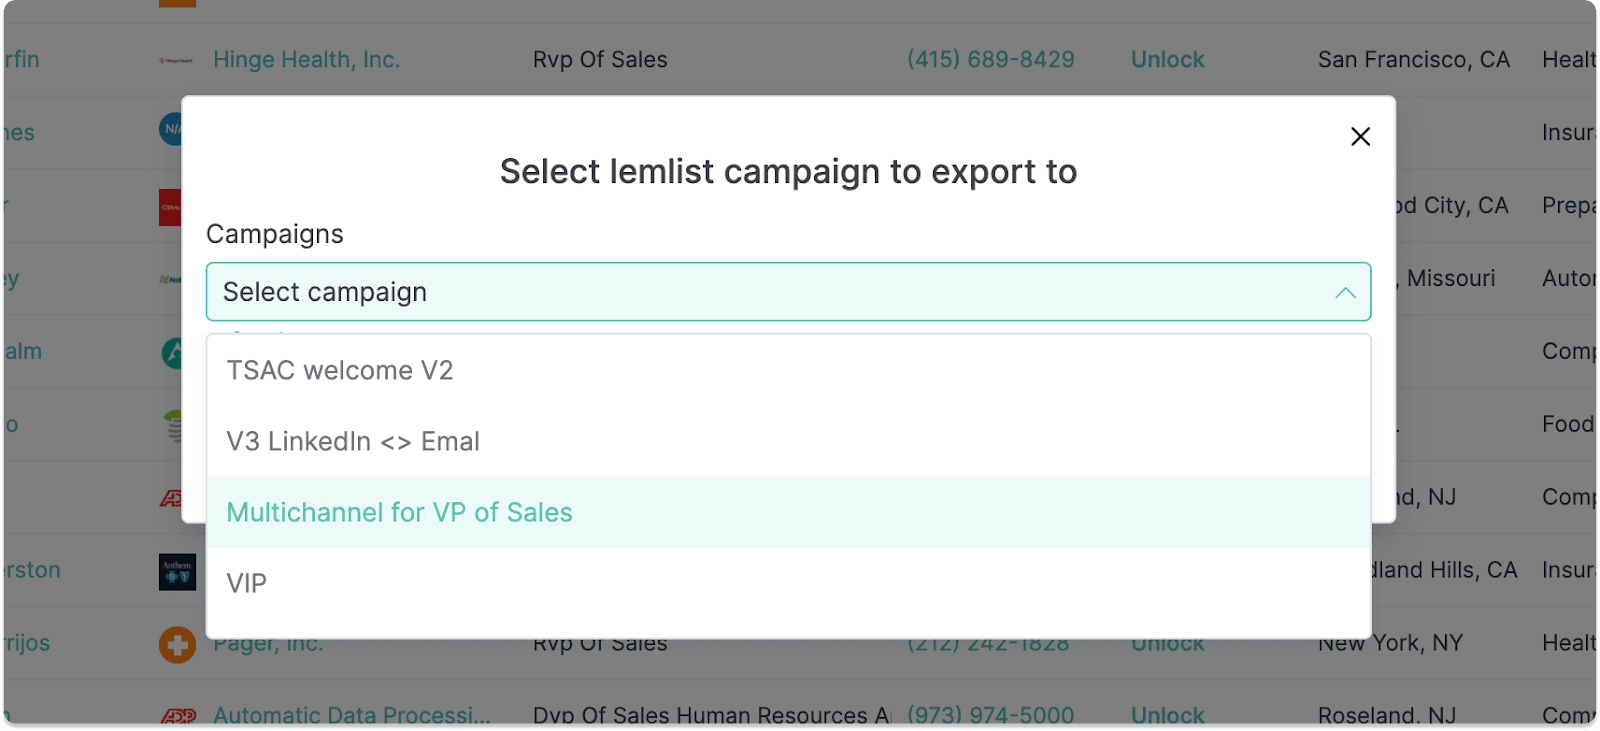Unlock contact in Hinge Health row
Image resolution: width=1600 pixels, height=731 pixels.
coord(1167,60)
